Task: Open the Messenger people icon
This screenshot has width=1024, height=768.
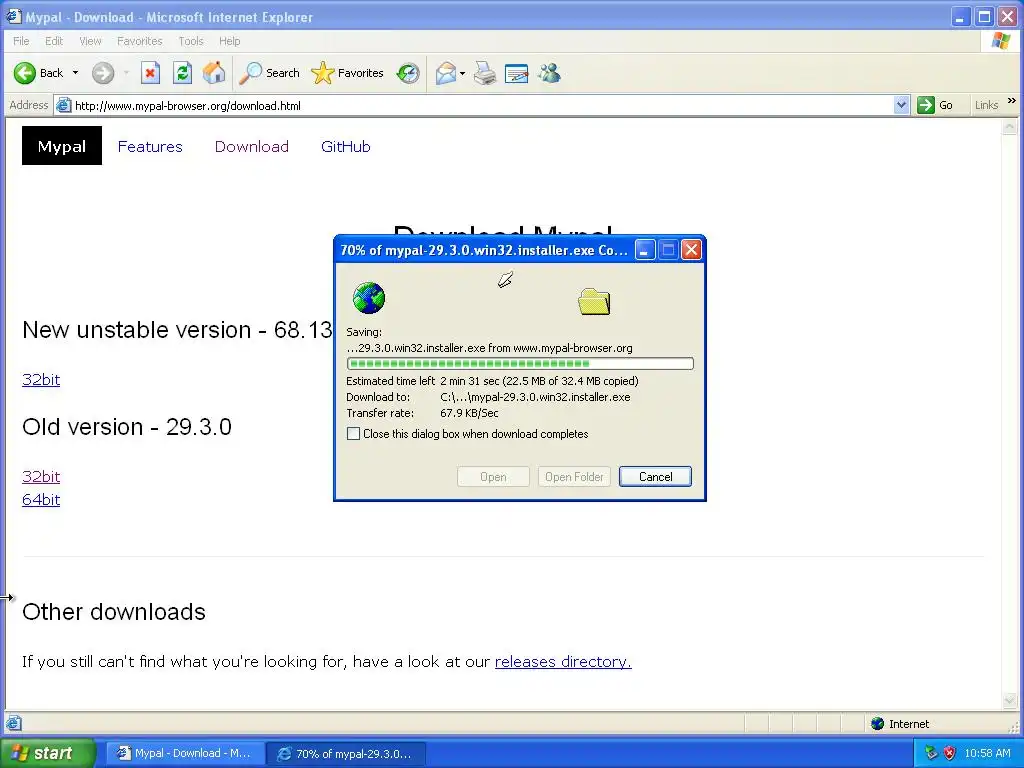Action: click(549, 73)
